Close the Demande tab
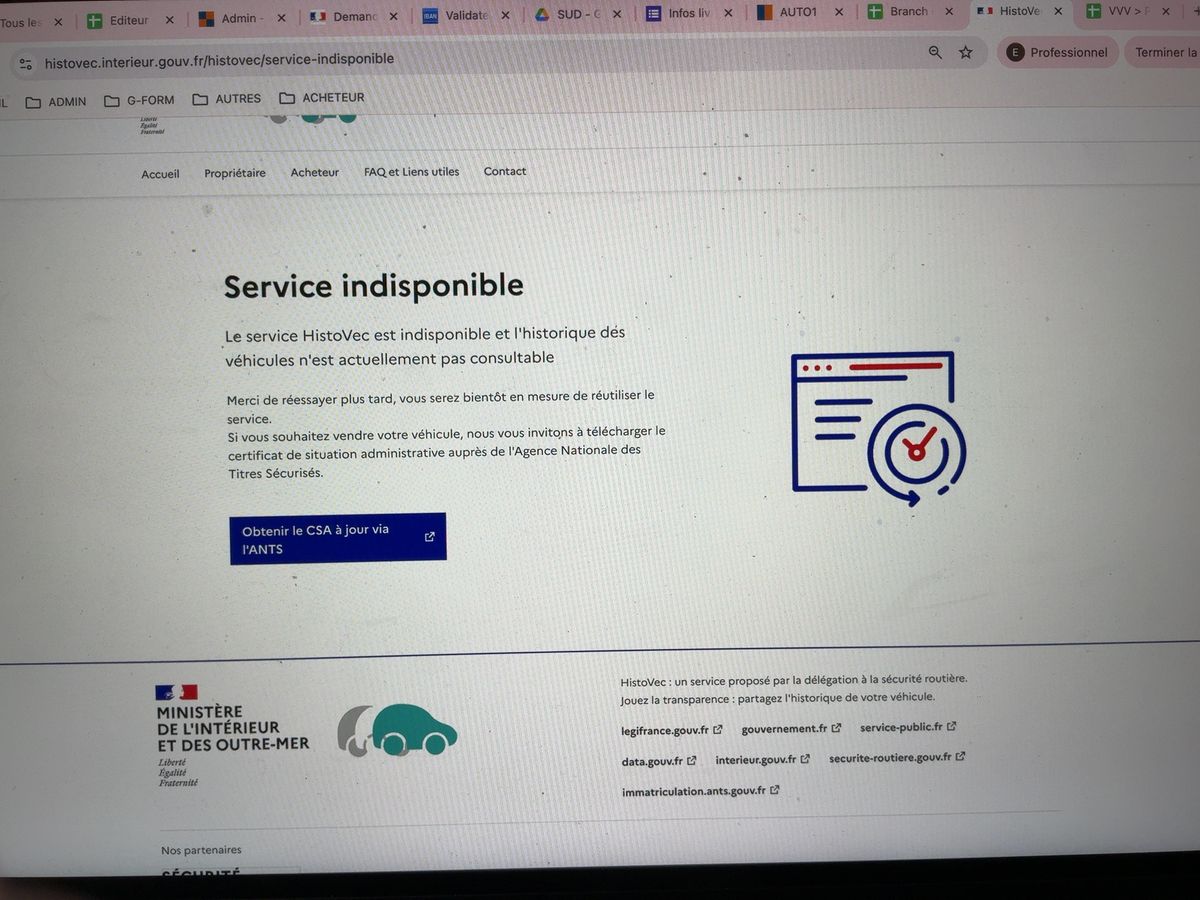The width and height of the screenshot is (1200, 900). pos(393,16)
